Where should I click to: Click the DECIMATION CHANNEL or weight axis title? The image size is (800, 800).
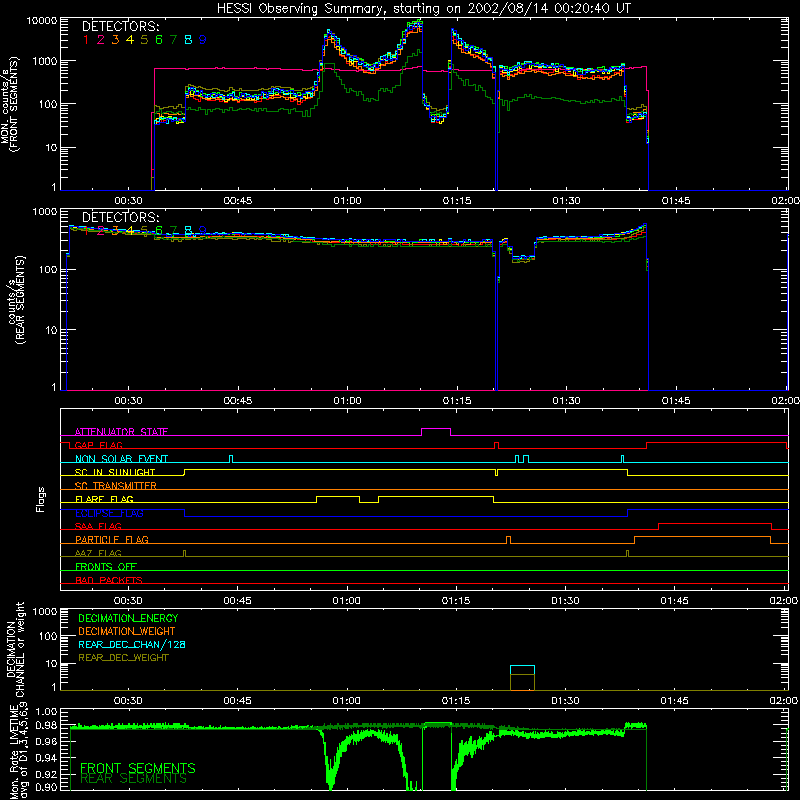tap(14, 649)
